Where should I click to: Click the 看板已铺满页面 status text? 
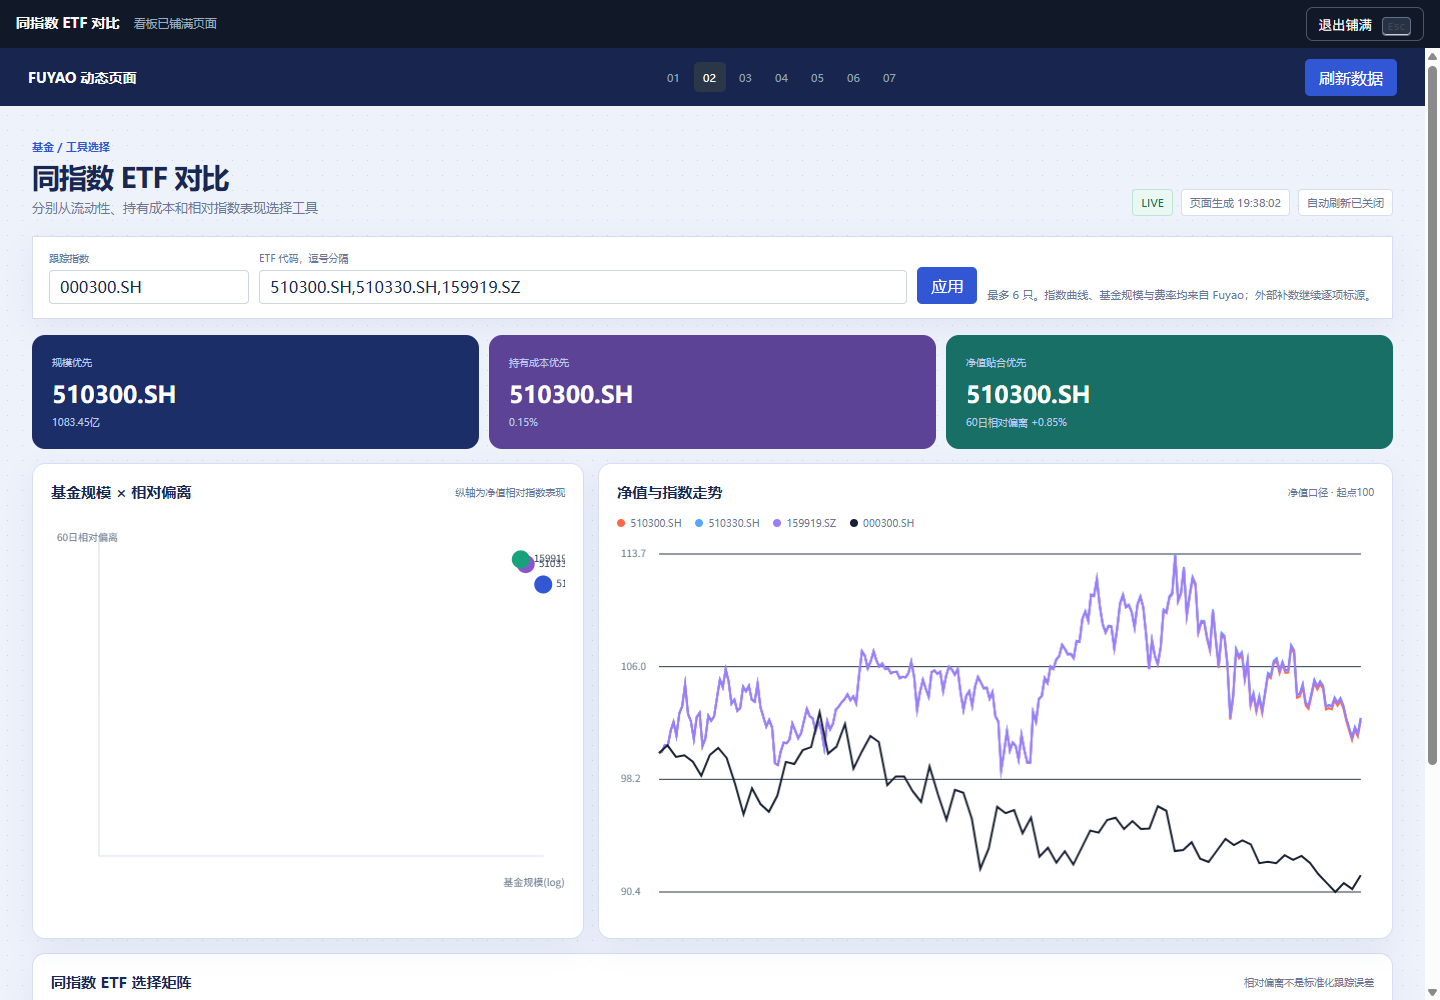[x=175, y=24]
